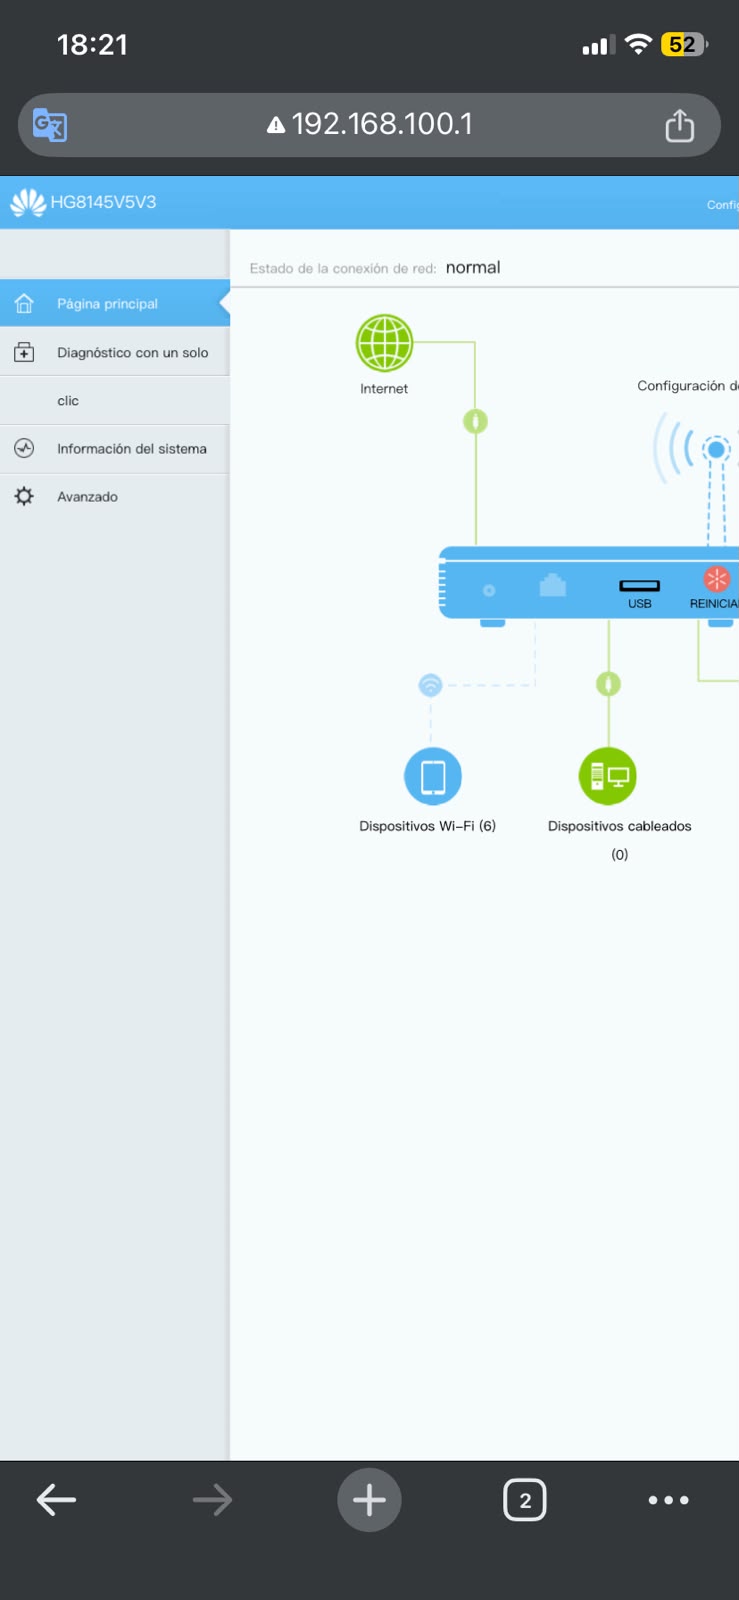Tap the Google Translate icon in address bar
Screen dimensions: 739x1600
pos(50,125)
